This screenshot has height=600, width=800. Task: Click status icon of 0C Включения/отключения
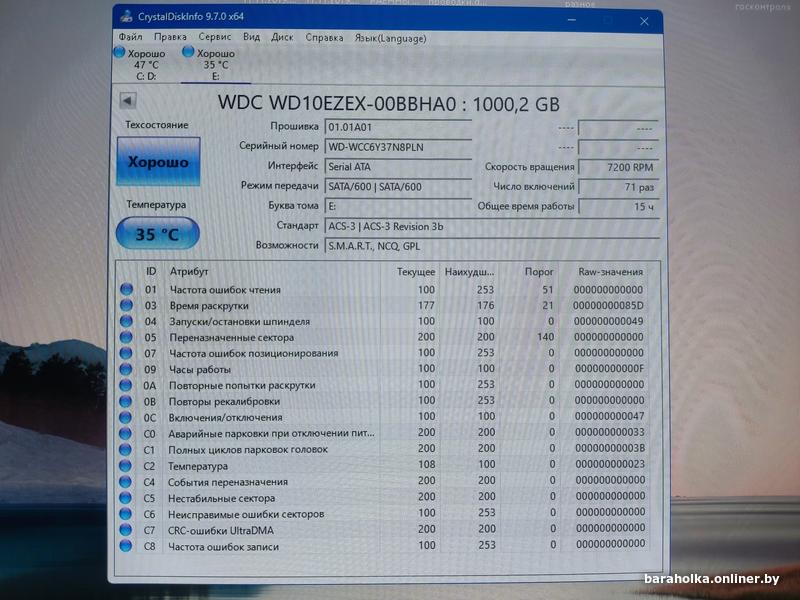(126, 417)
